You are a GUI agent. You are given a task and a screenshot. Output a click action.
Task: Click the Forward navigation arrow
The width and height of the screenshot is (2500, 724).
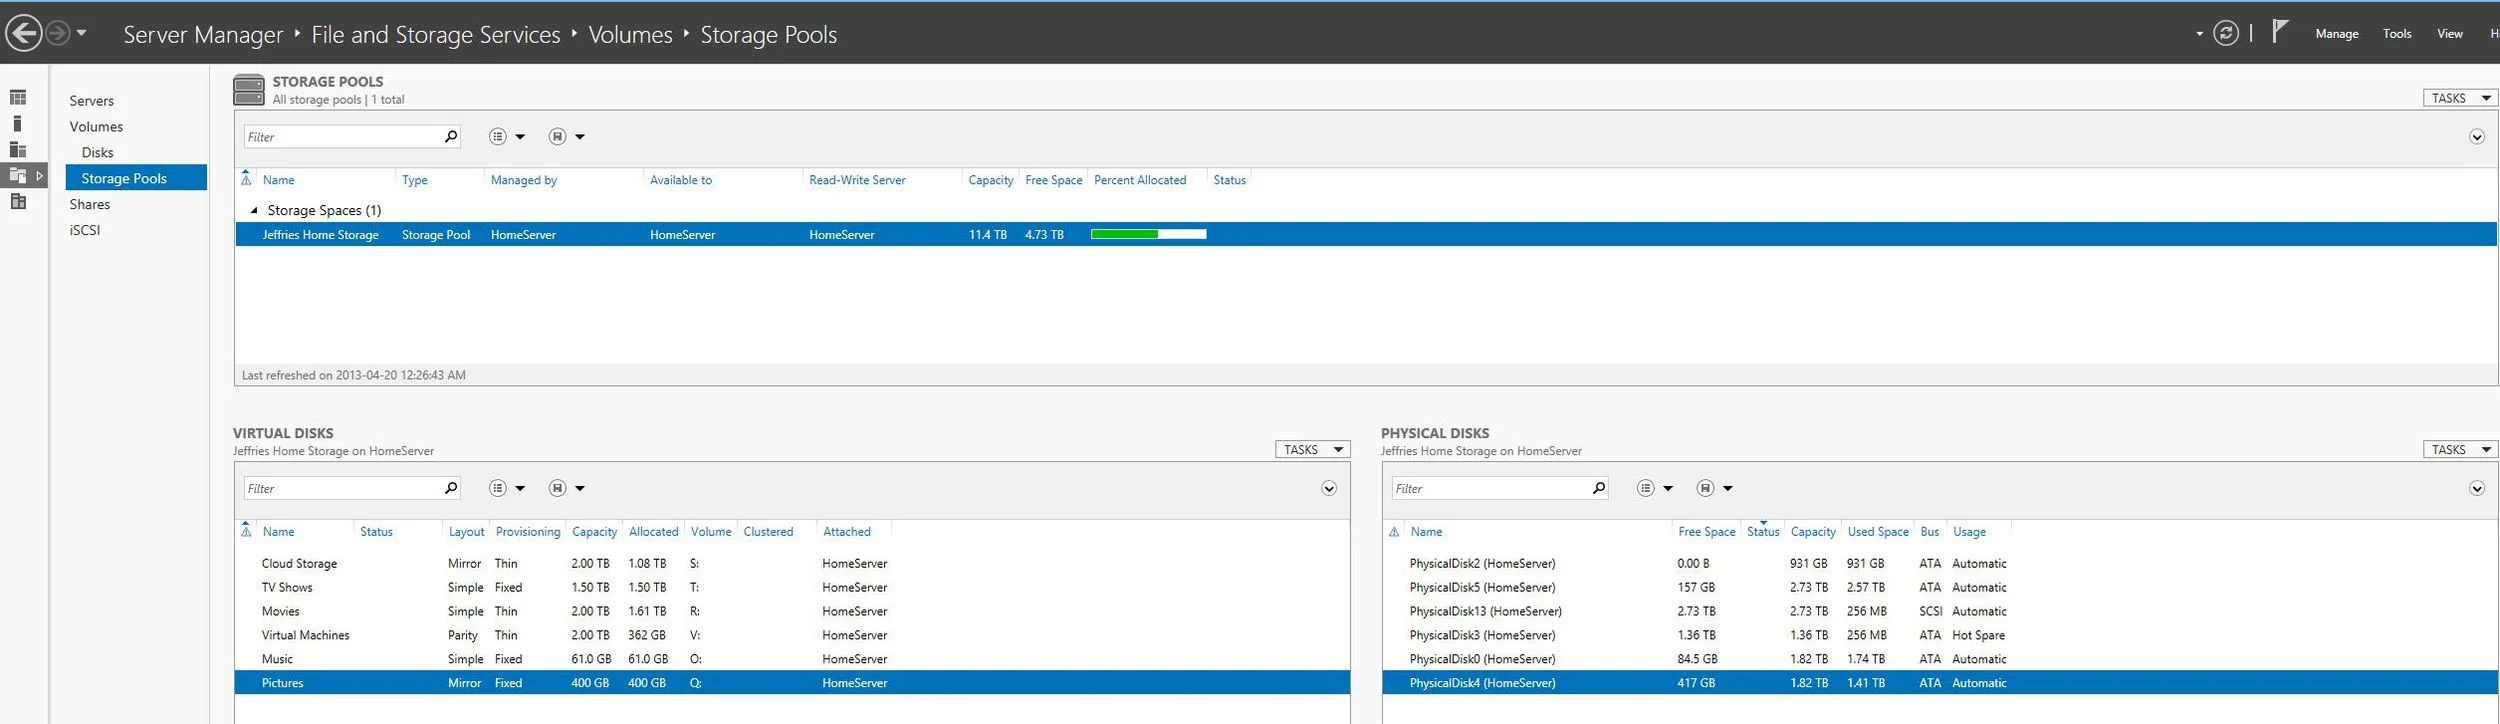coord(58,33)
